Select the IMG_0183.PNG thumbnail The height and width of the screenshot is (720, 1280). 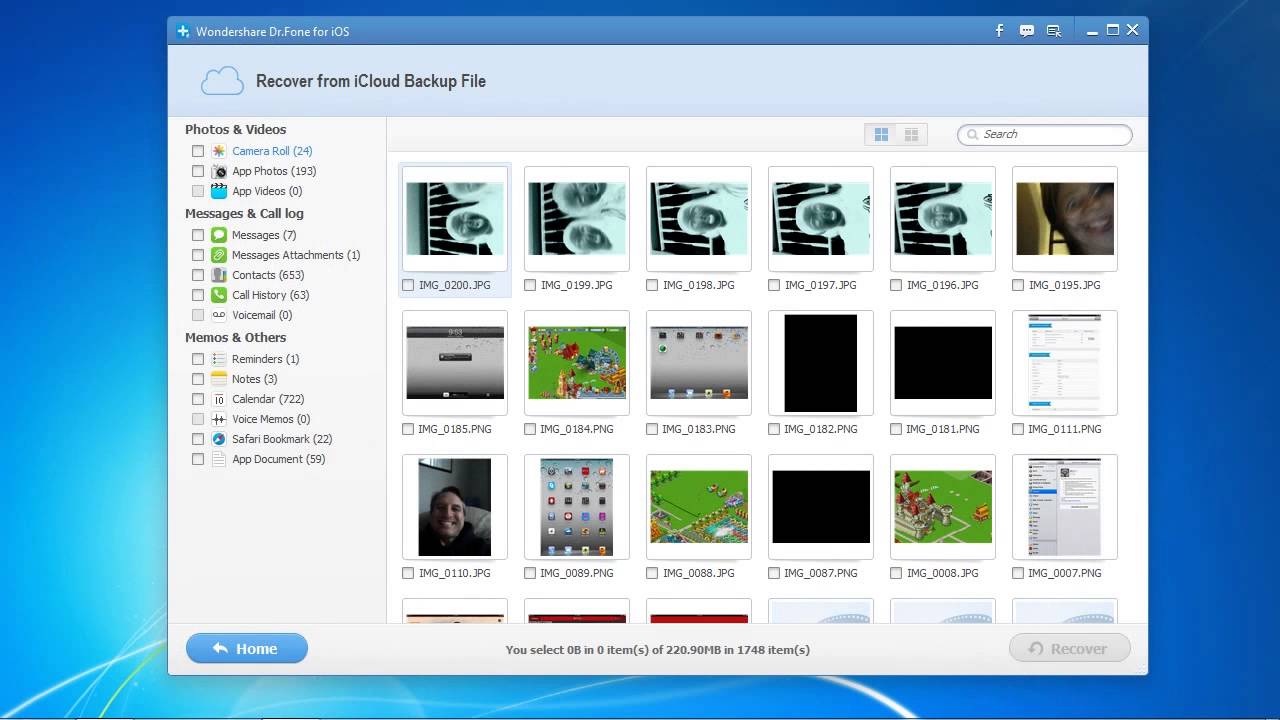click(x=699, y=363)
